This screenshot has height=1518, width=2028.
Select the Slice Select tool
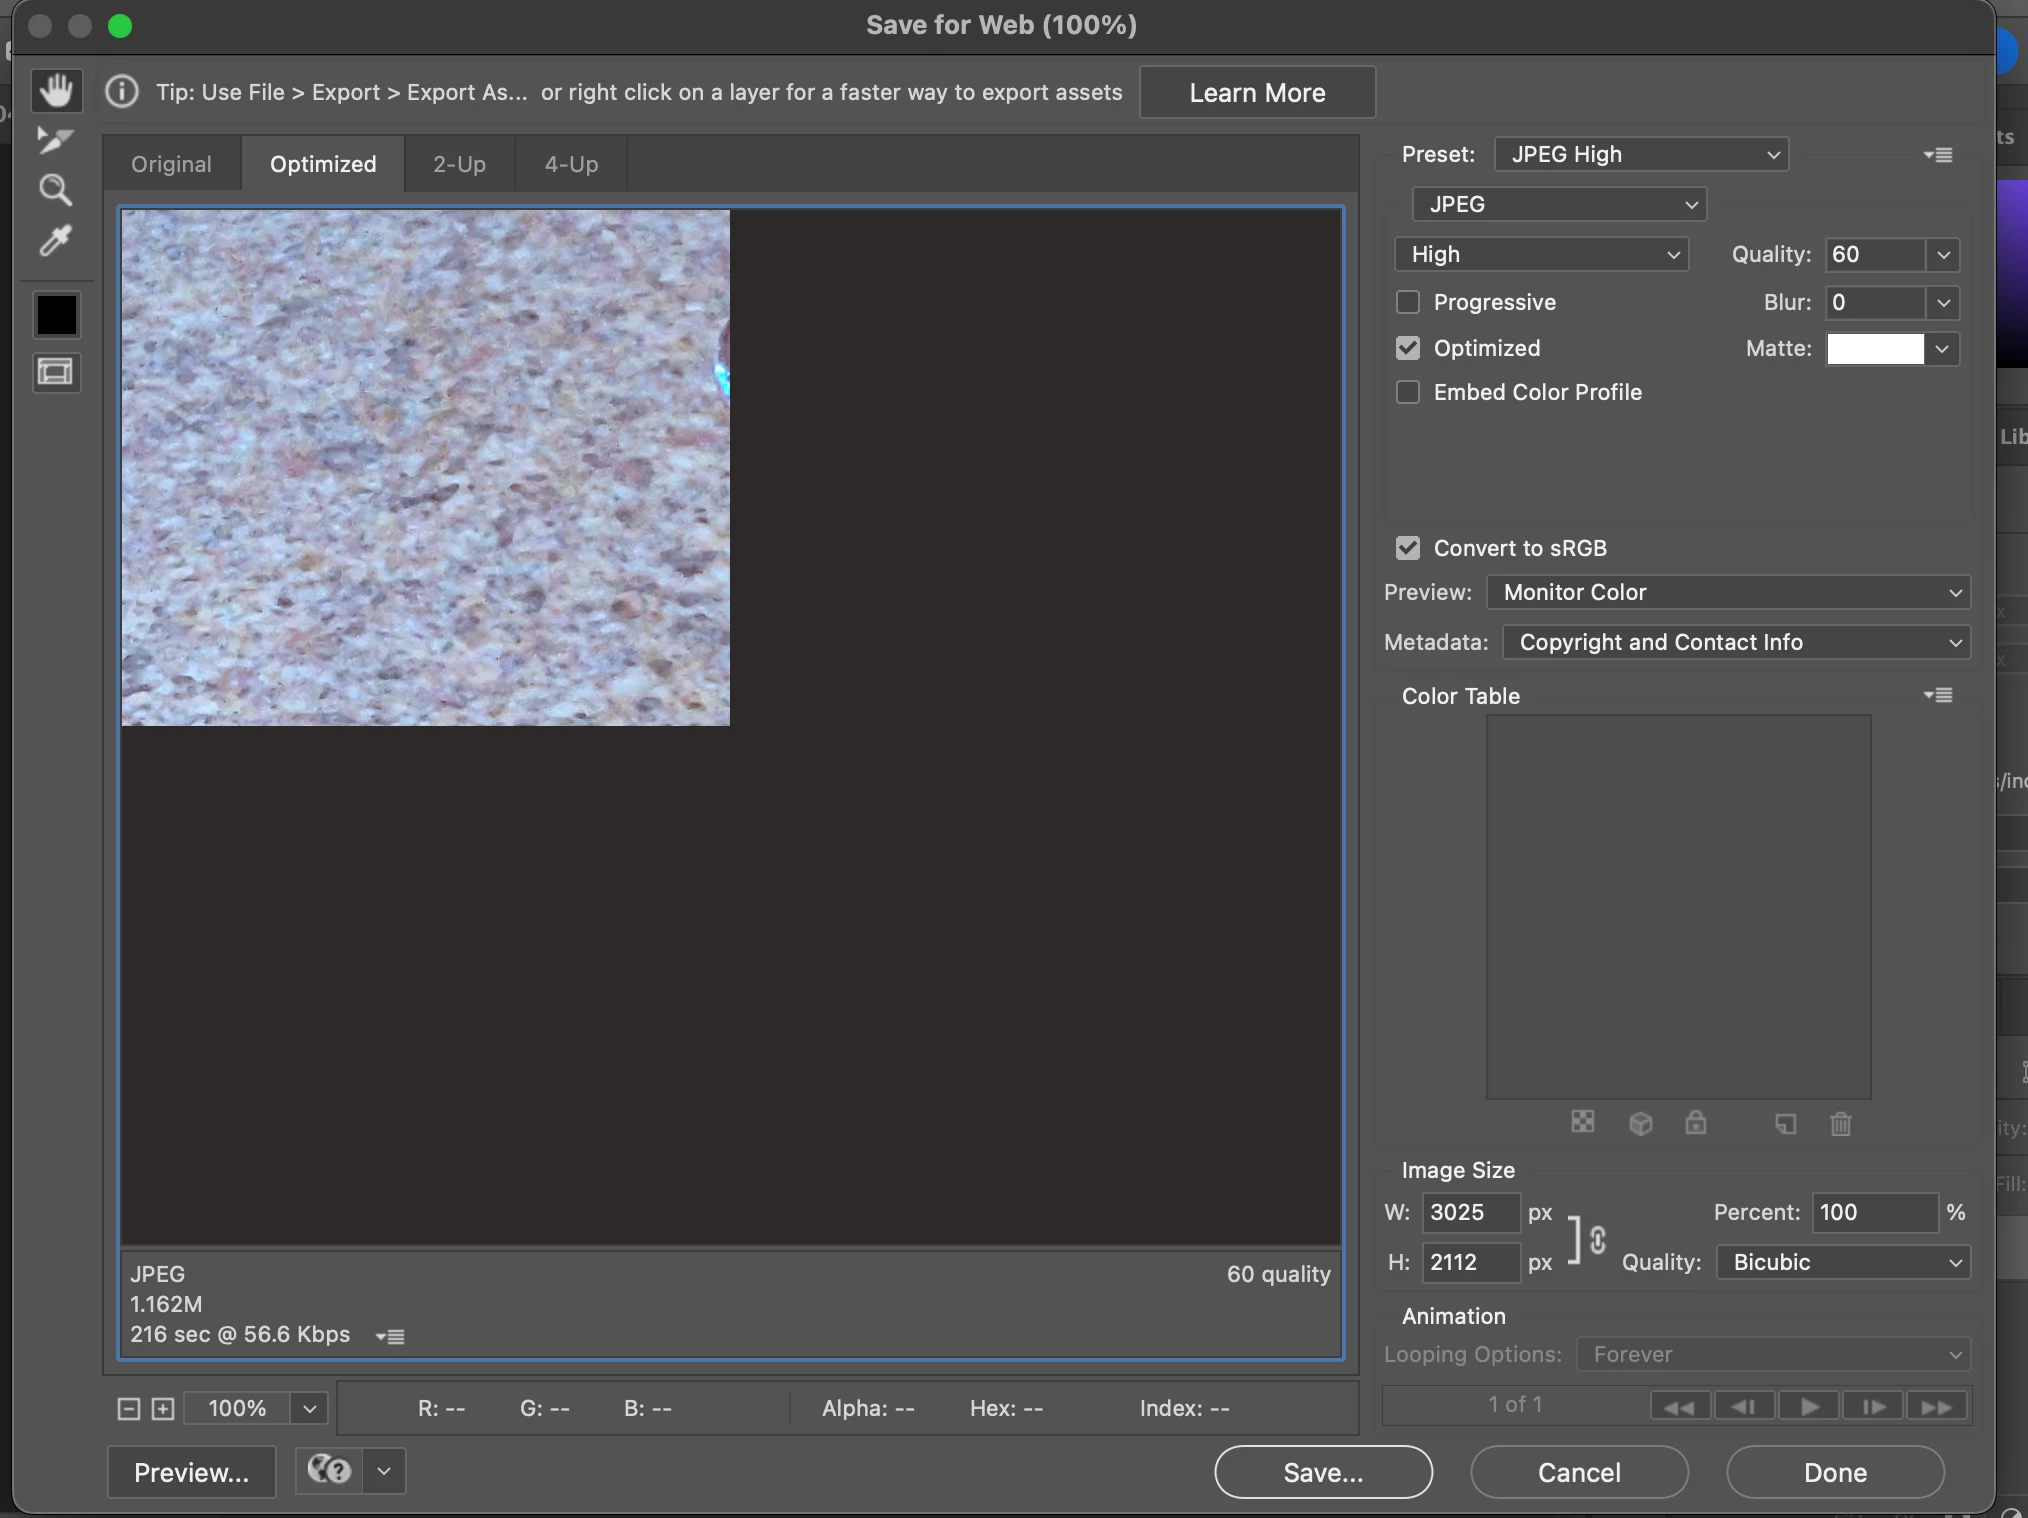click(55, 140)
